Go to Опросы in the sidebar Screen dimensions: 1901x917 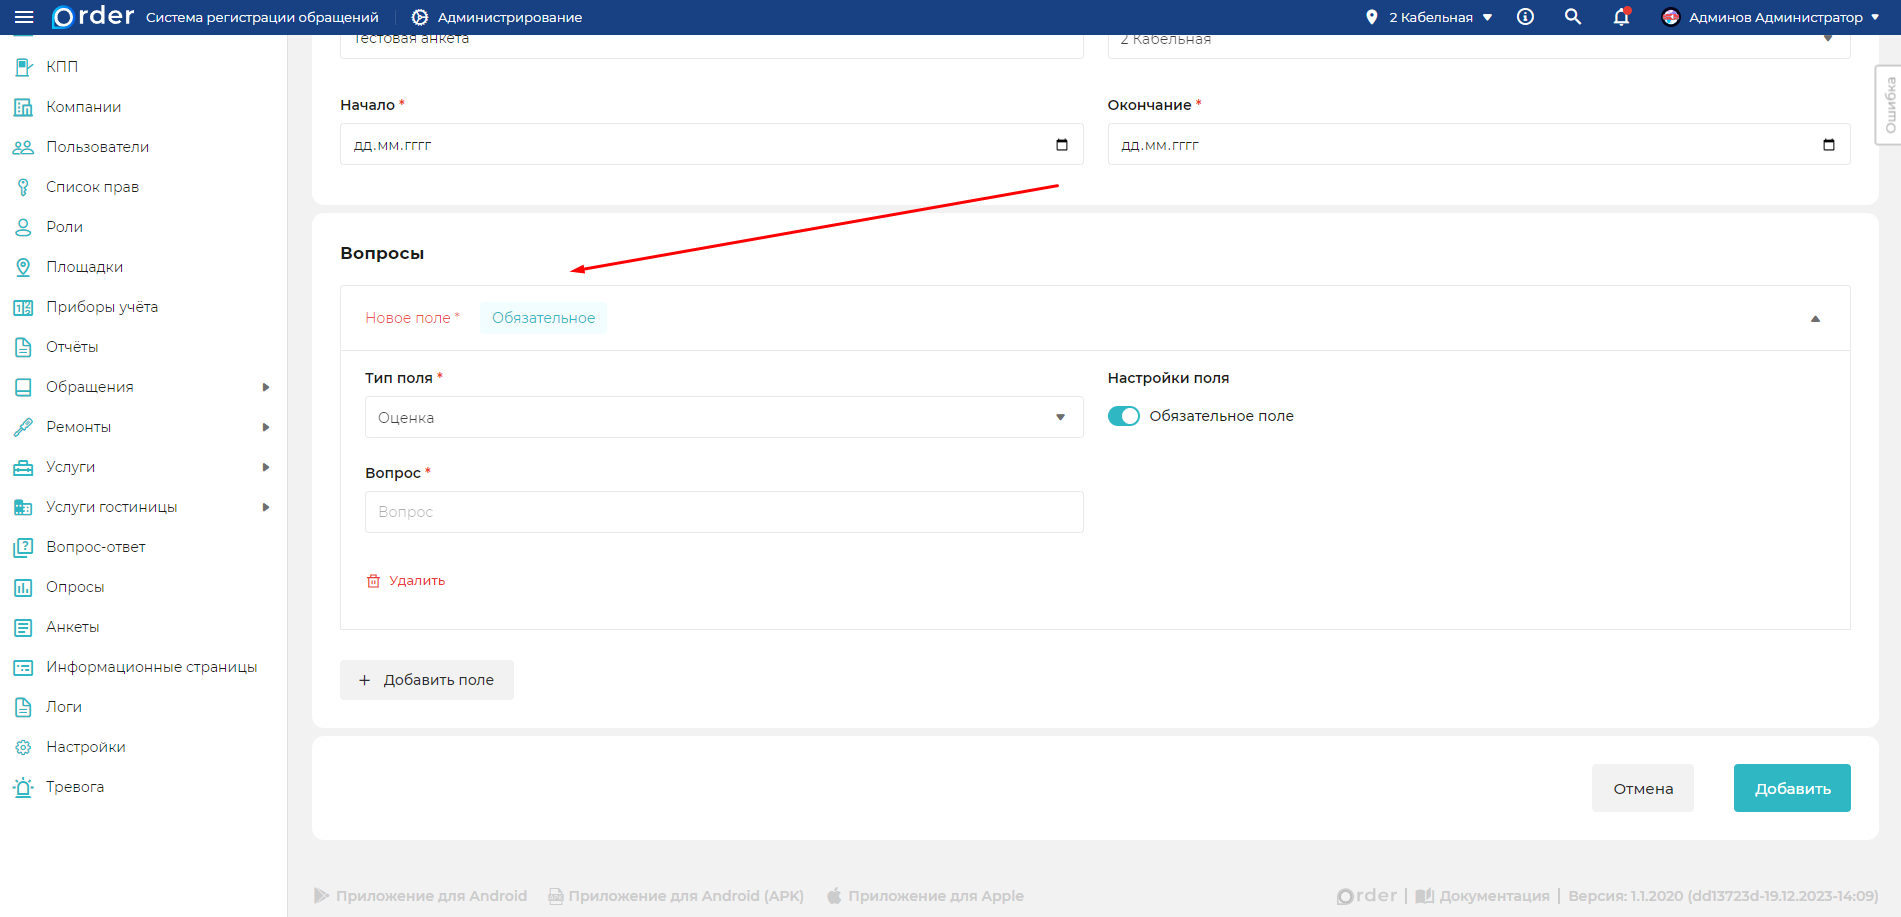[x=75, y=587]
